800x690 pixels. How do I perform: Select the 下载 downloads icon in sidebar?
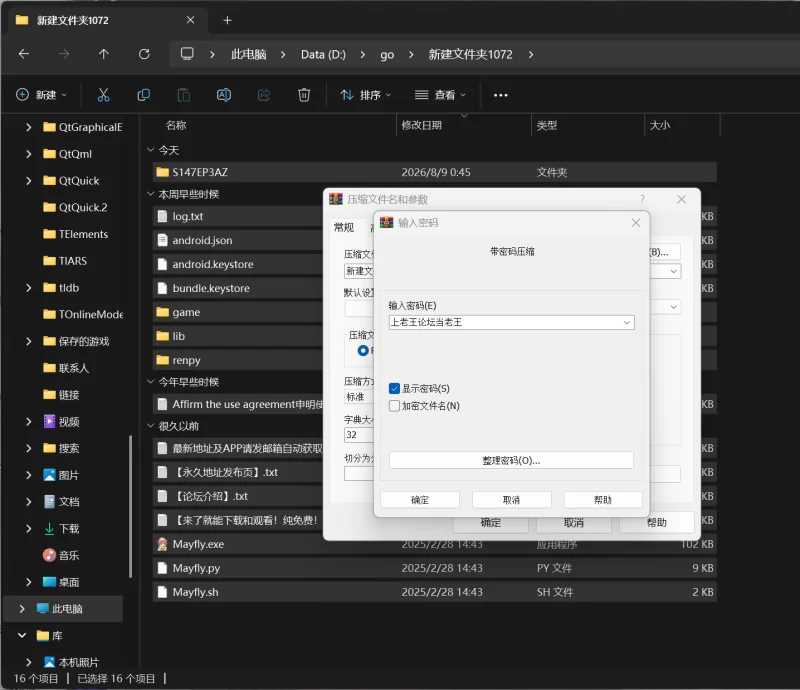[49, 529]
